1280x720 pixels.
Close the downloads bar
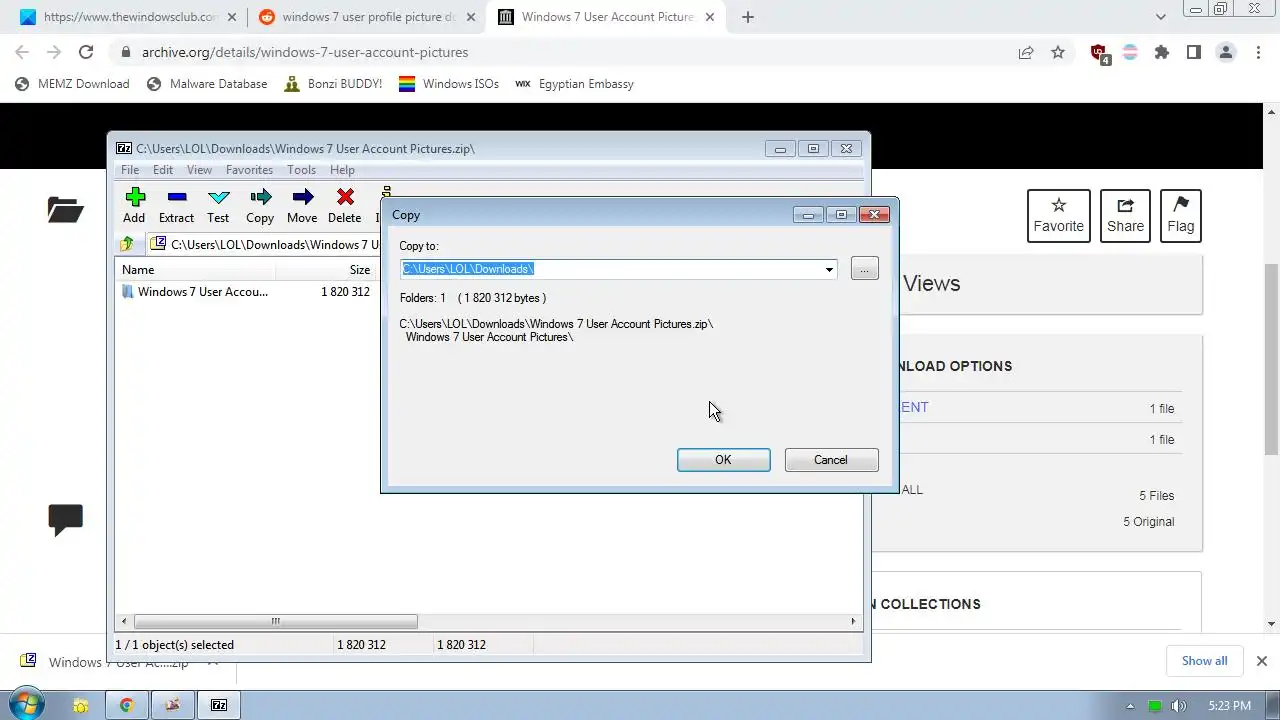(x=1261, y=661)
